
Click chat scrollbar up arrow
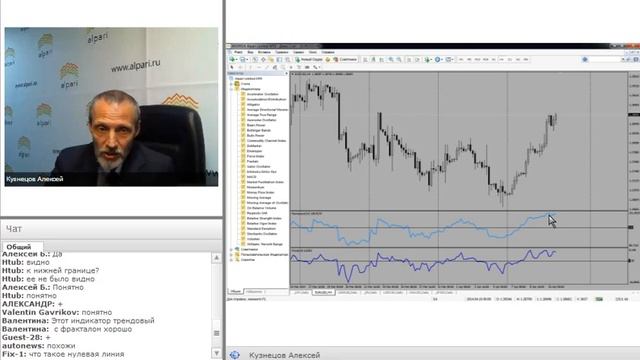pyautogui.click(x=217, y=258)
